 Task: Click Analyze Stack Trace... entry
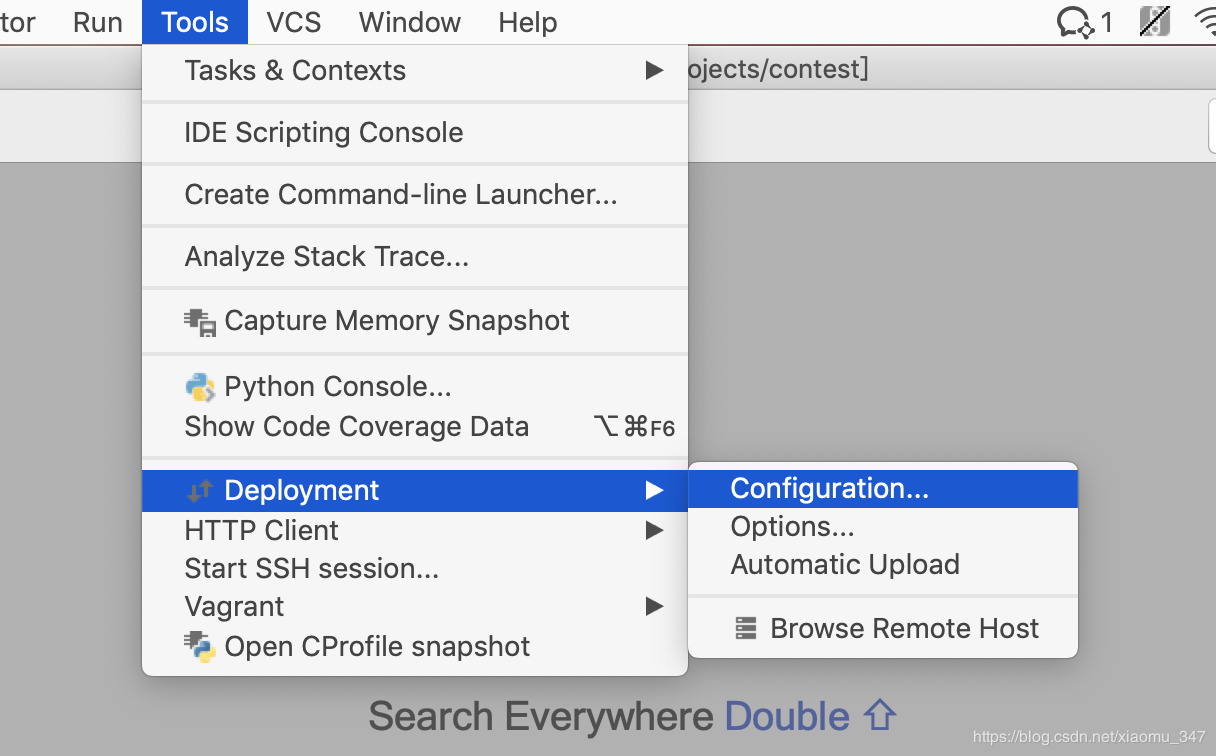(x=326, y=257)
